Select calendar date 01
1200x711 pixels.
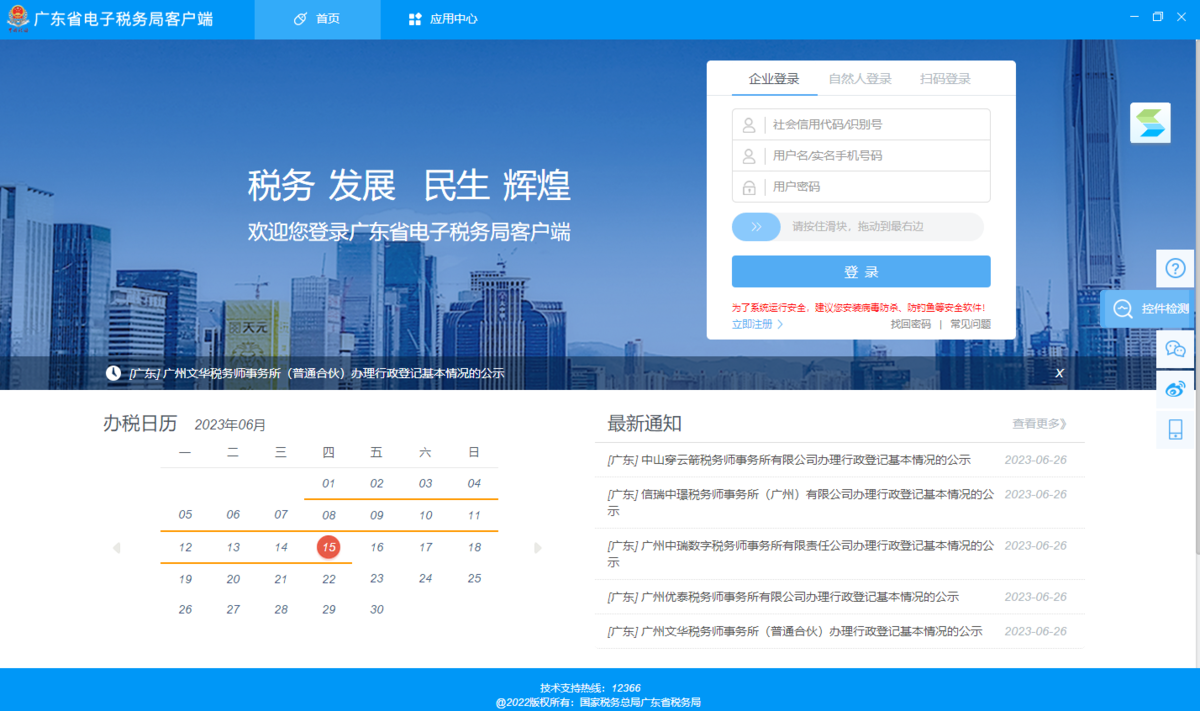point(329,484)
